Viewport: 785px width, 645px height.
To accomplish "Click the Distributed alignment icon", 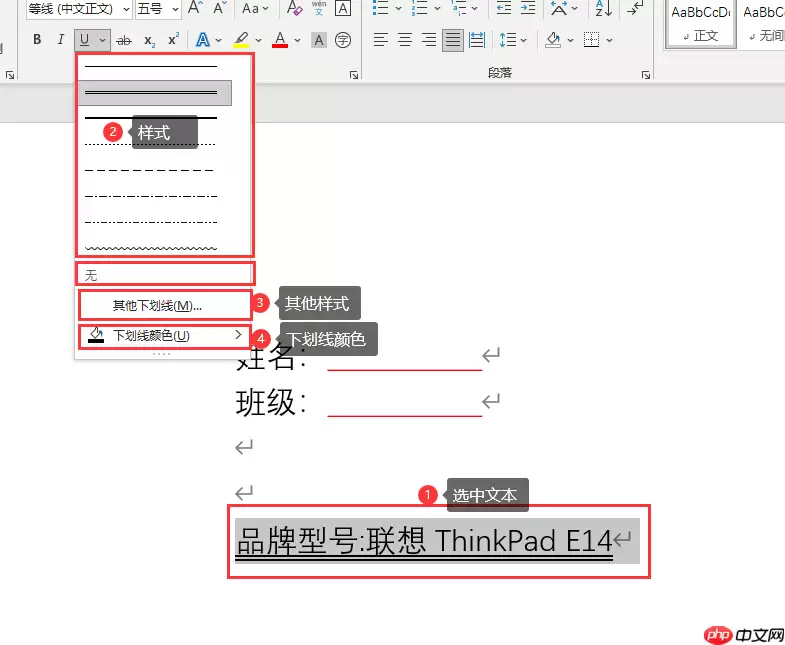I will click(477, 40).
